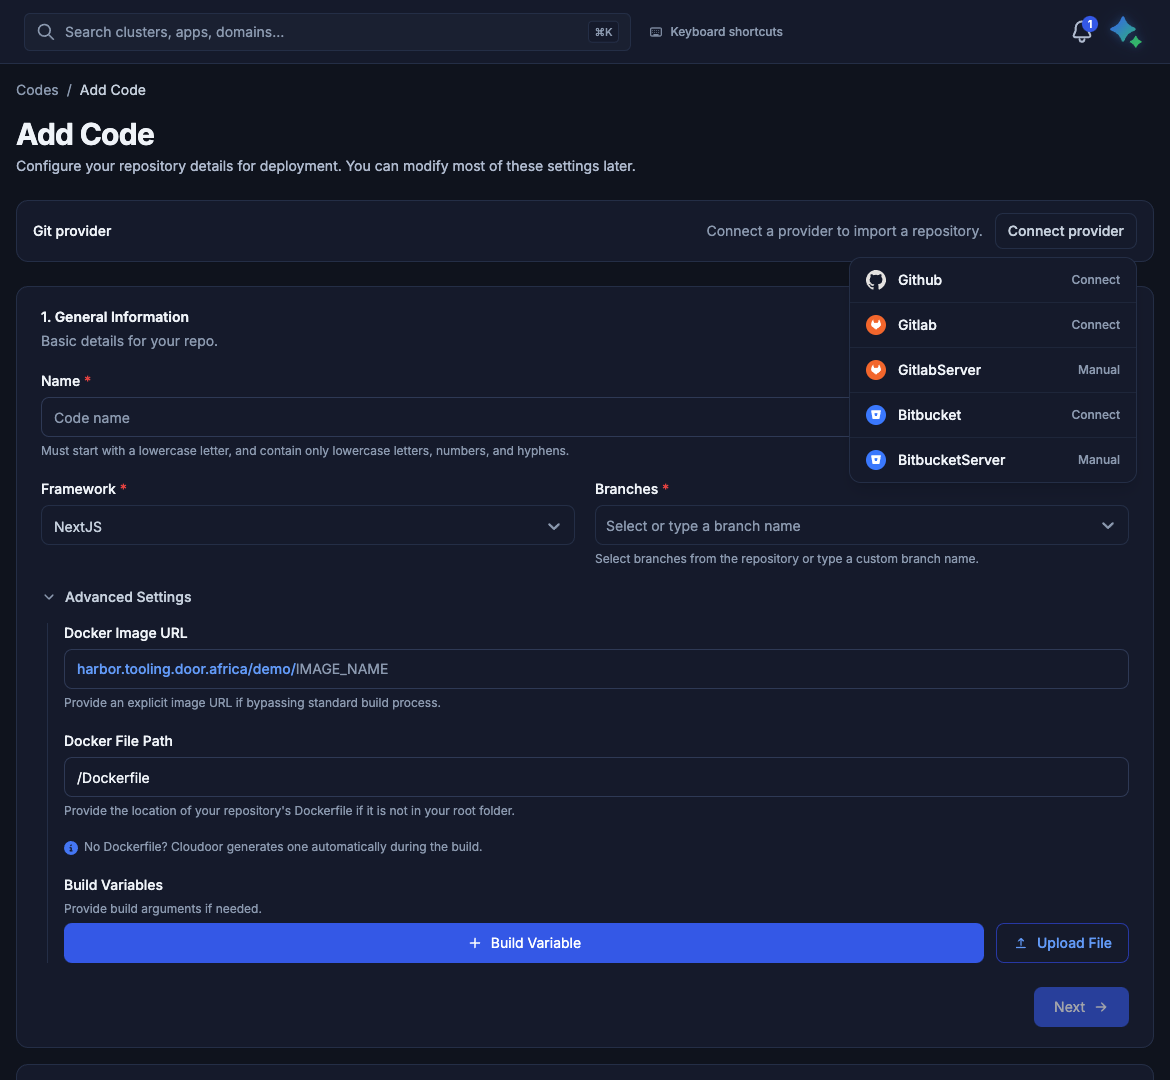Click the GitlabServer fox icon
The image size is (1170, 1080).
876,369
